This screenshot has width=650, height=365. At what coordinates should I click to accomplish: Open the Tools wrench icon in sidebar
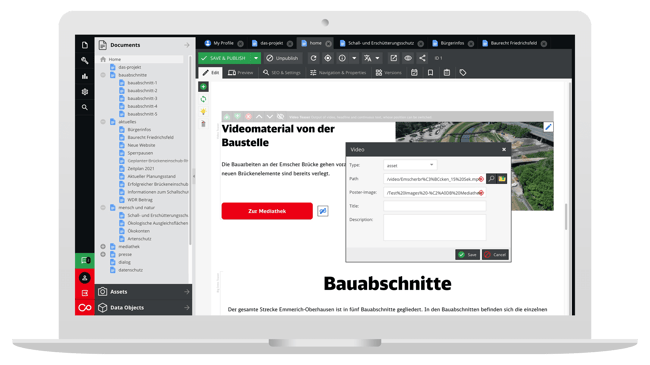[x=85, y=61]
